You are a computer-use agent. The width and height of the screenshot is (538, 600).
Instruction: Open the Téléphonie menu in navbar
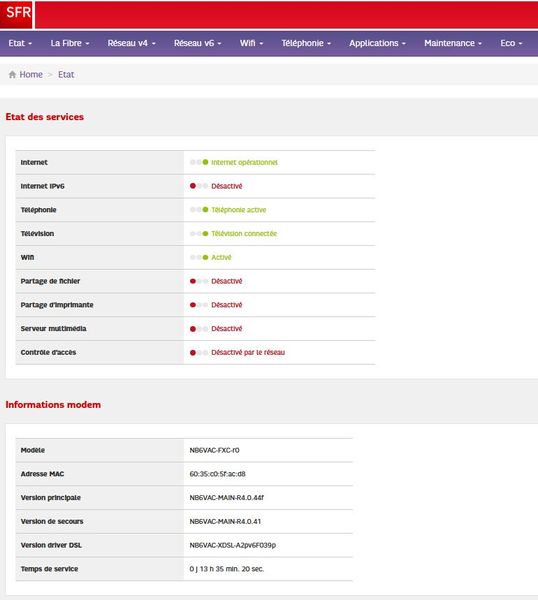click(306, 43)
